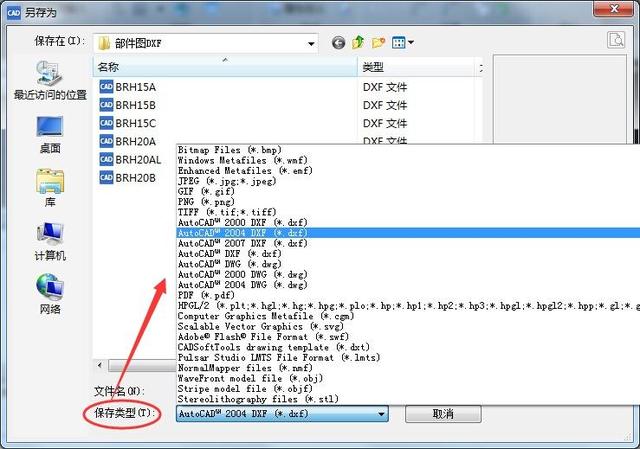Choose Adobe Flash File Format (*.swf)
The width and height of the screenshot is (640, 449).
[408, 337]
